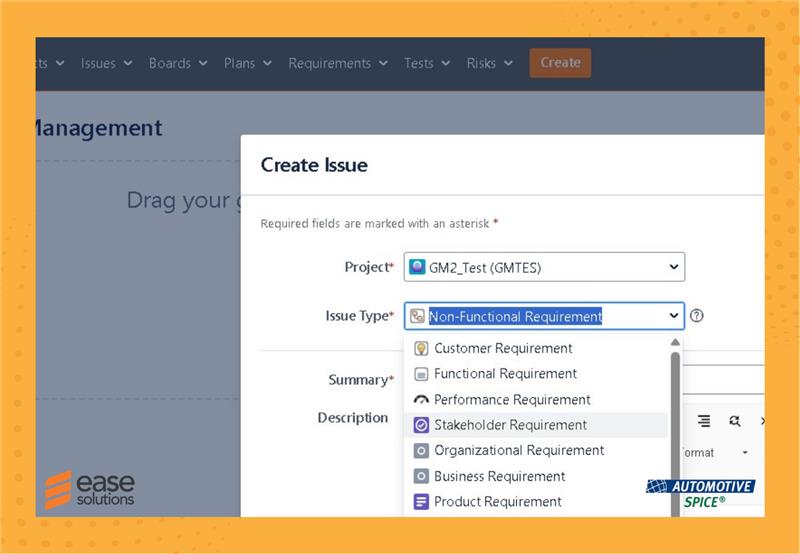The width and height of the screenshot is (800, 554).
Task: Open the Boards menu
Action: pos(177,63)
